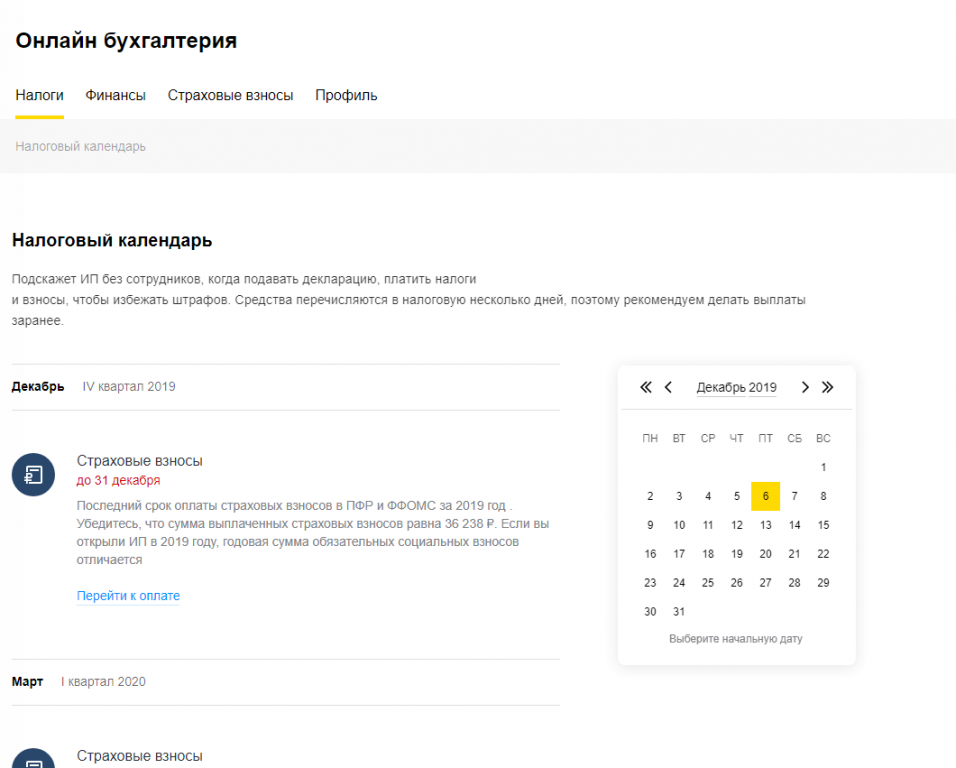Click the December insurance contributions document icon

click(33, 473)
